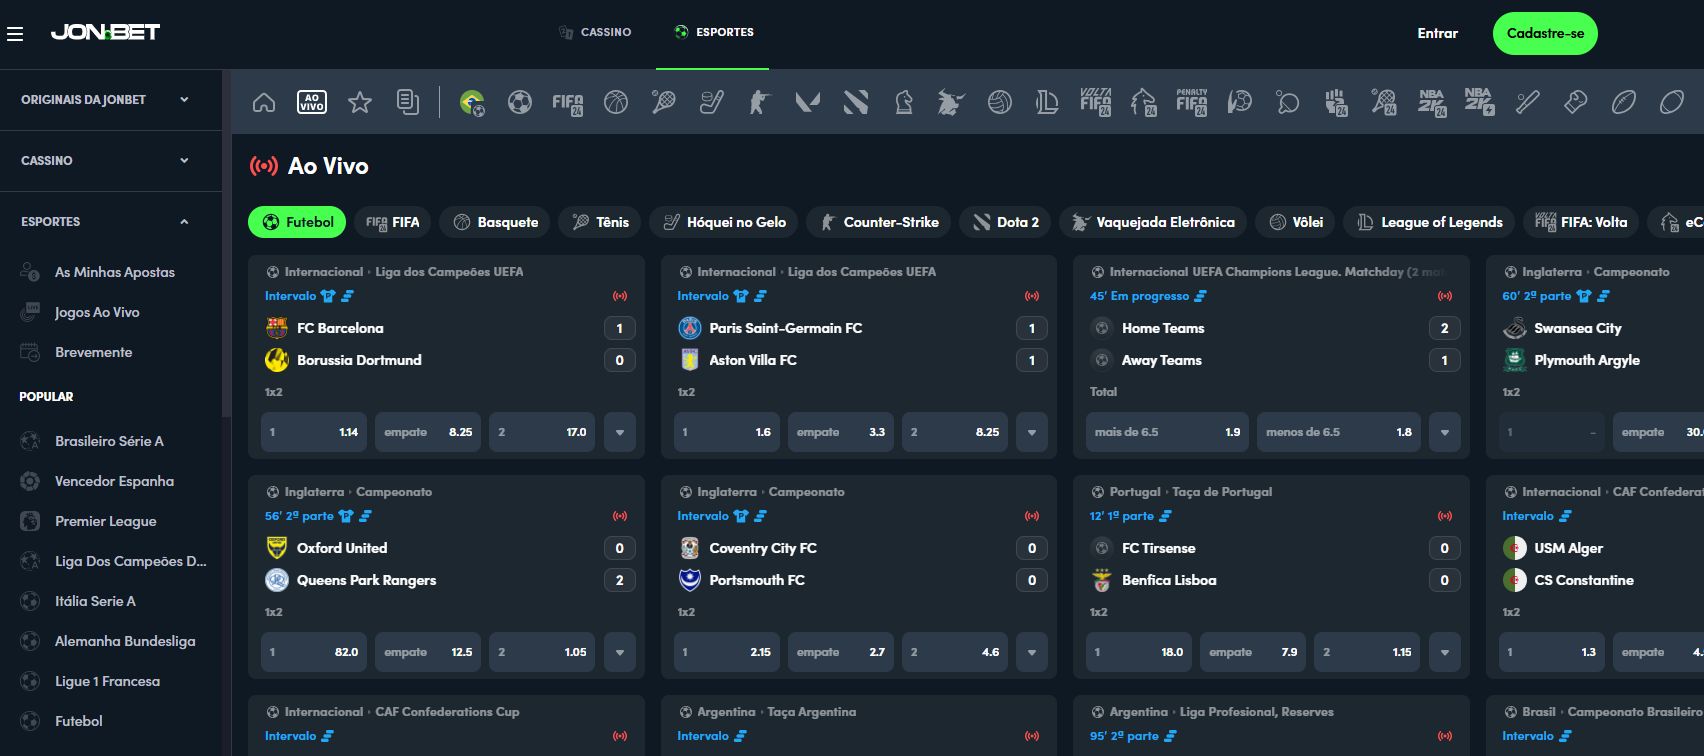Open more markets dropdown for Home Teams match

(x=1445, y=433)
